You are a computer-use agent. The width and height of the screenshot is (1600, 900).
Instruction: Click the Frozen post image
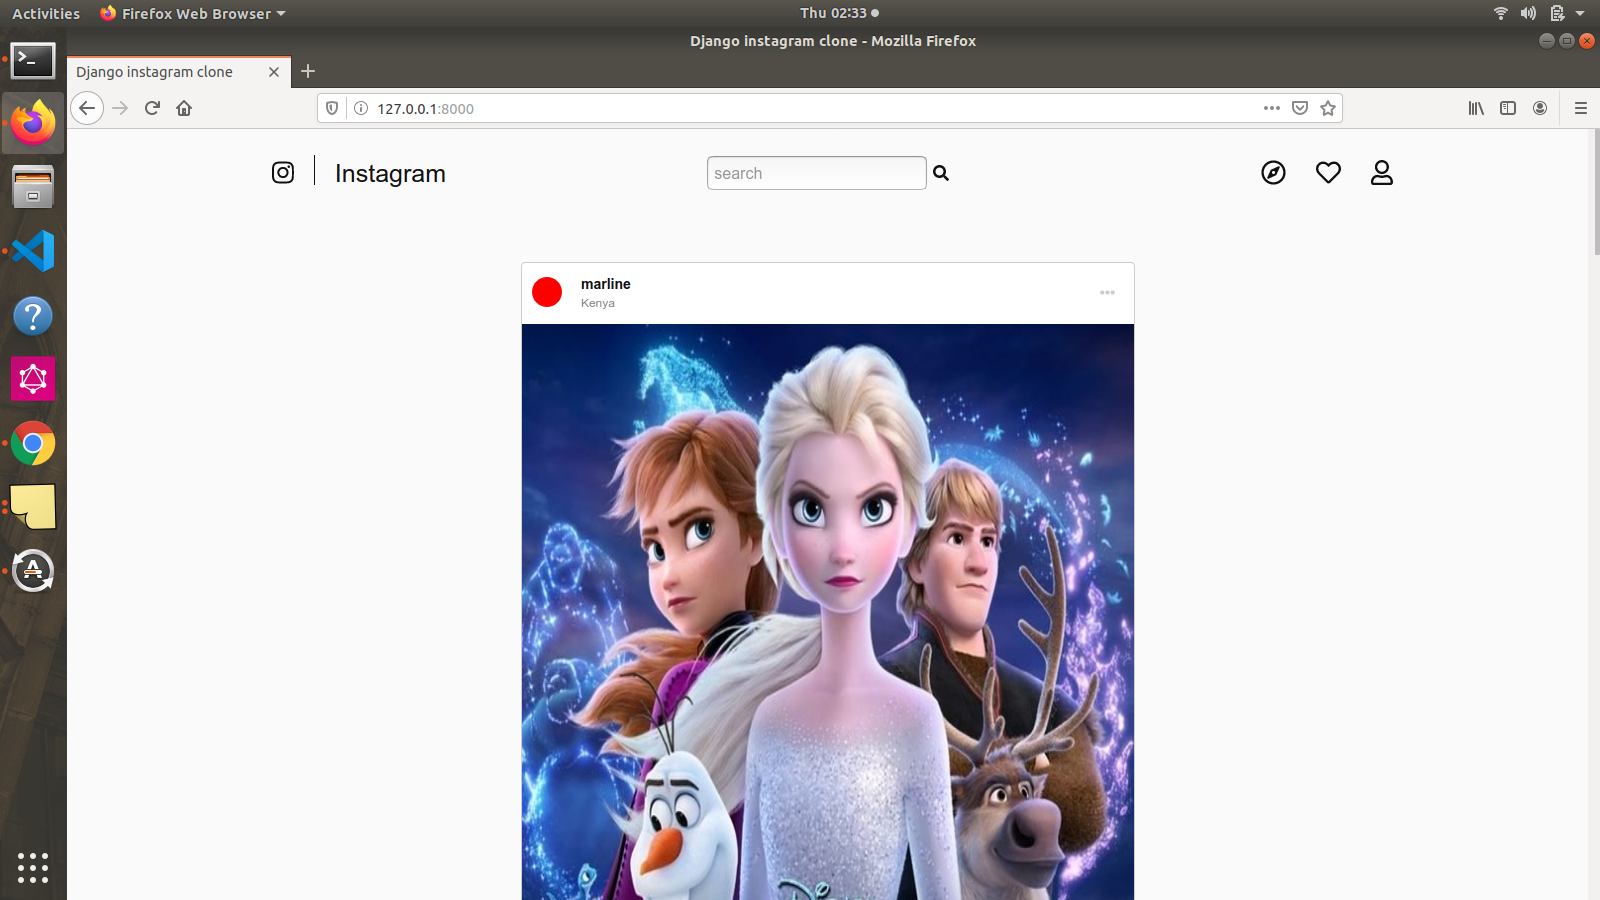[x=828, y=611]
